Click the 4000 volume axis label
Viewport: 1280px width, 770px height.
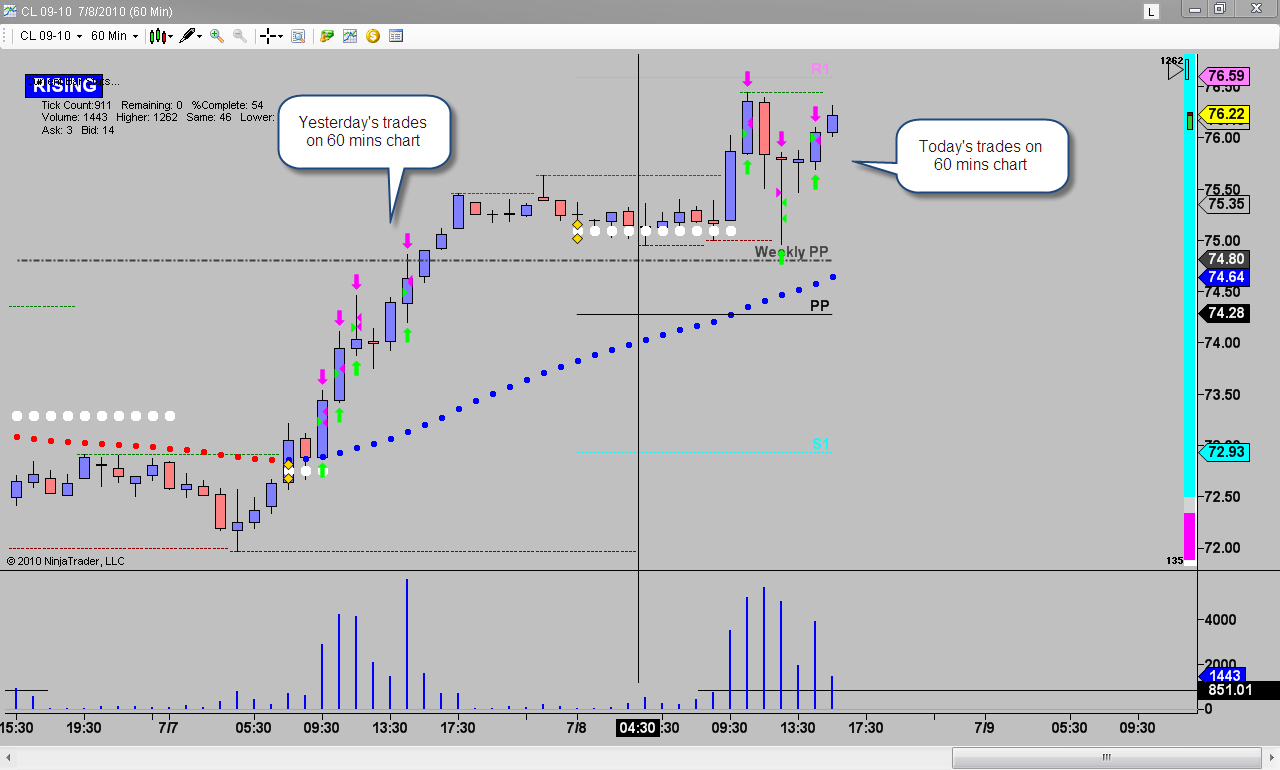pyautogui.click(x=1221, y=620)
